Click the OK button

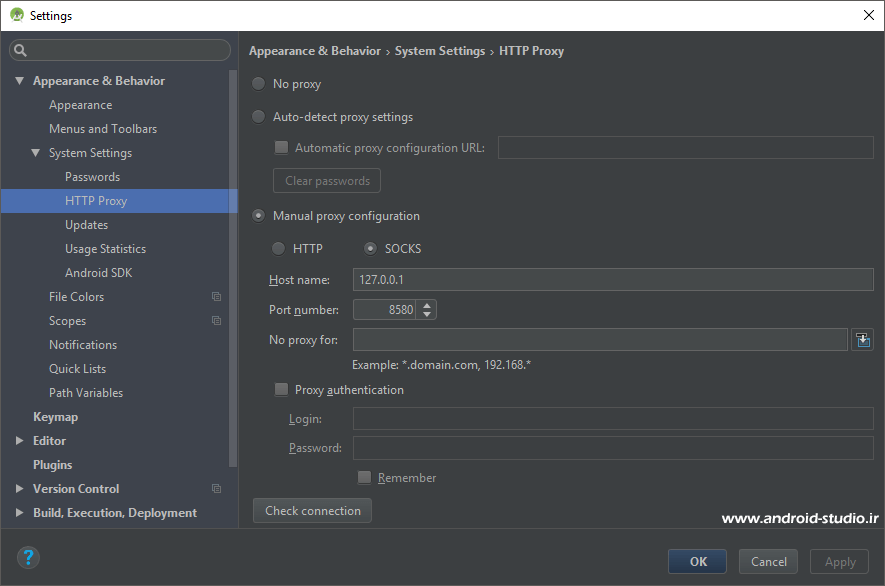(x=698, y=561)
